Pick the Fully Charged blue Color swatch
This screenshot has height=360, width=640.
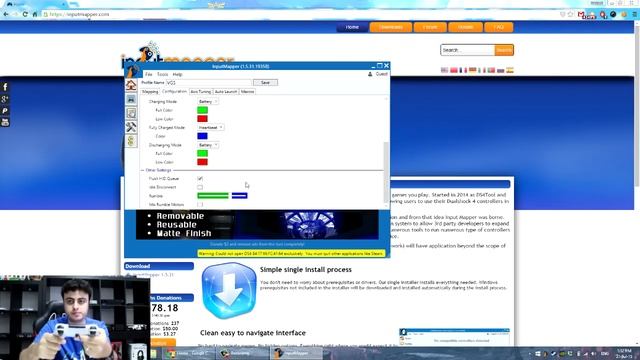[x=202, y=136]
